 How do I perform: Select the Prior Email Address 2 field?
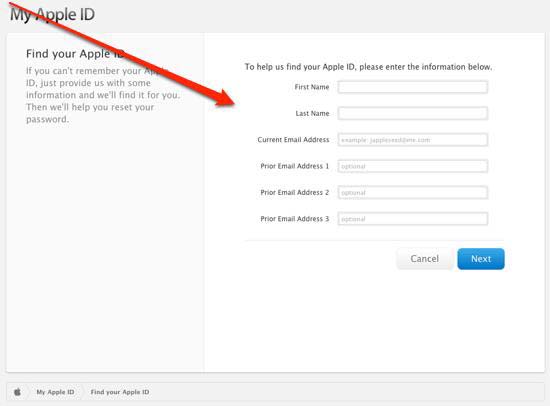412,192
